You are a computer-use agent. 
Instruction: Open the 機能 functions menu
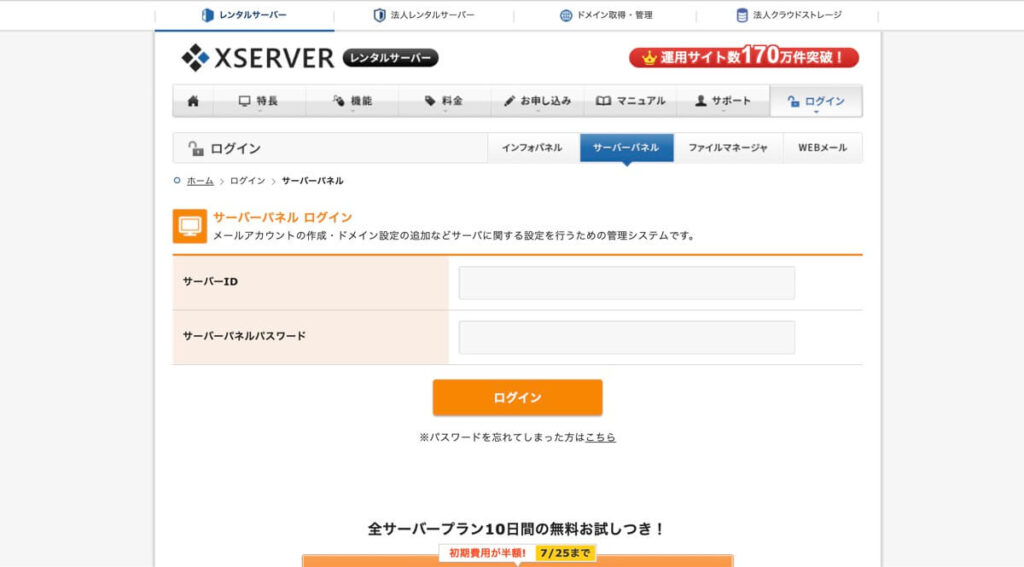click(352, 101)
